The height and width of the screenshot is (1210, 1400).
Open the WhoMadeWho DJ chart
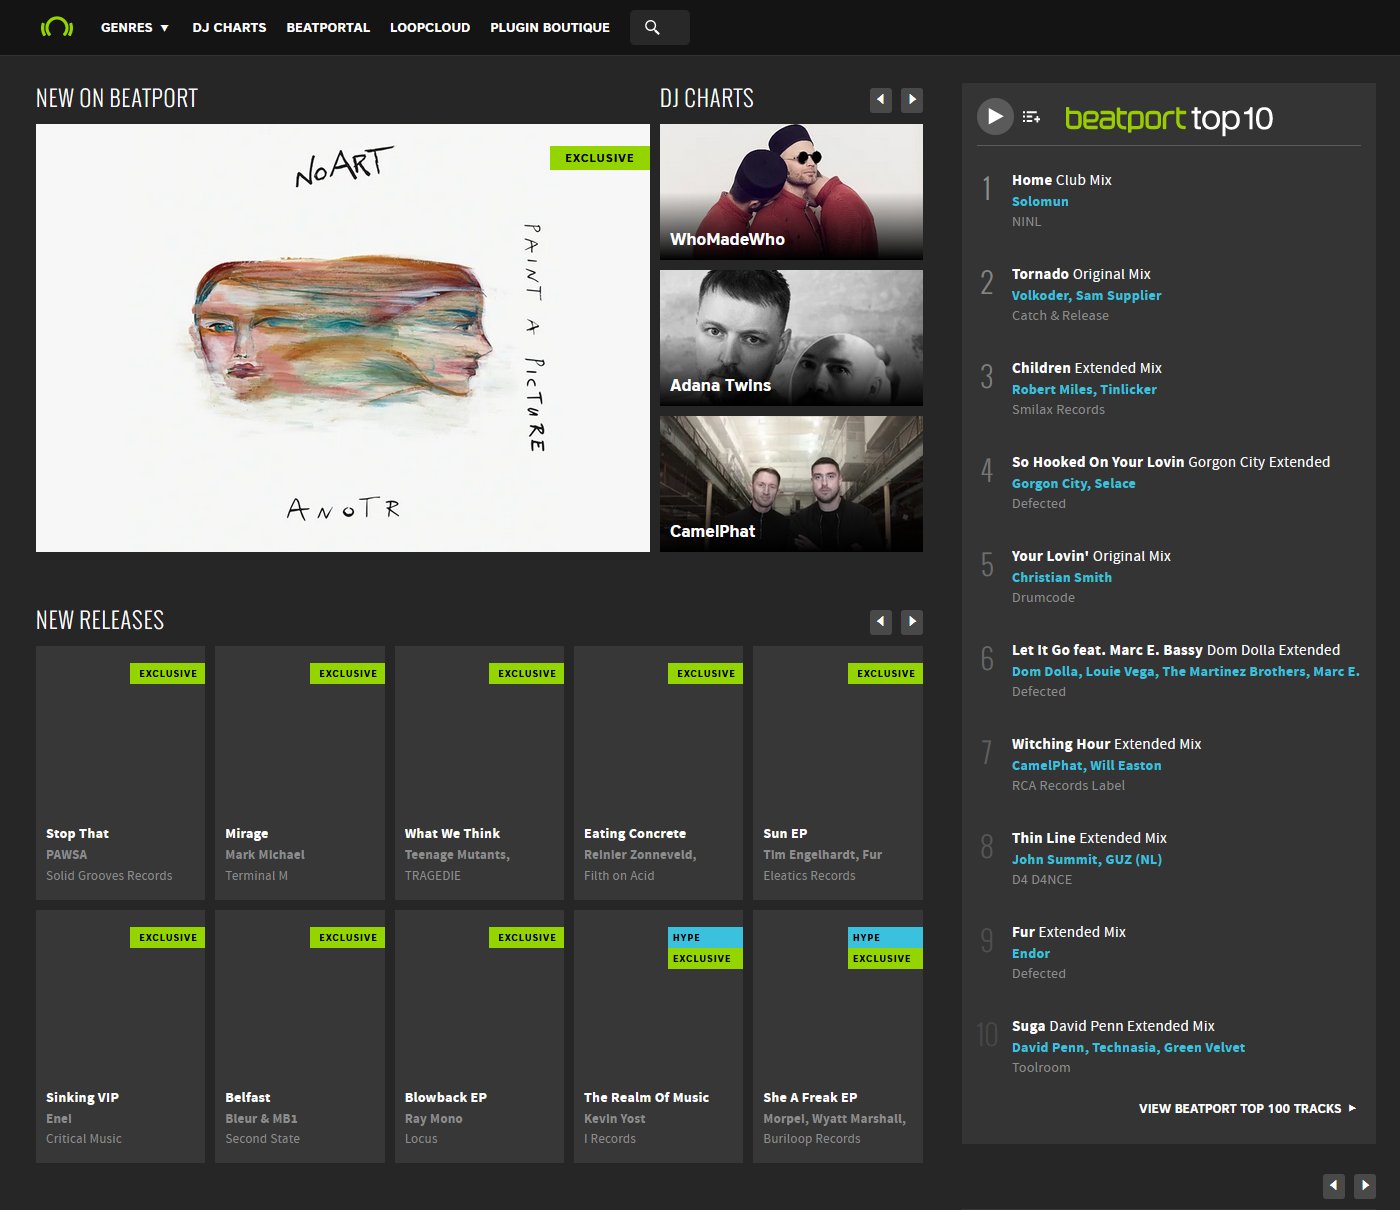(x=791, y=192)
